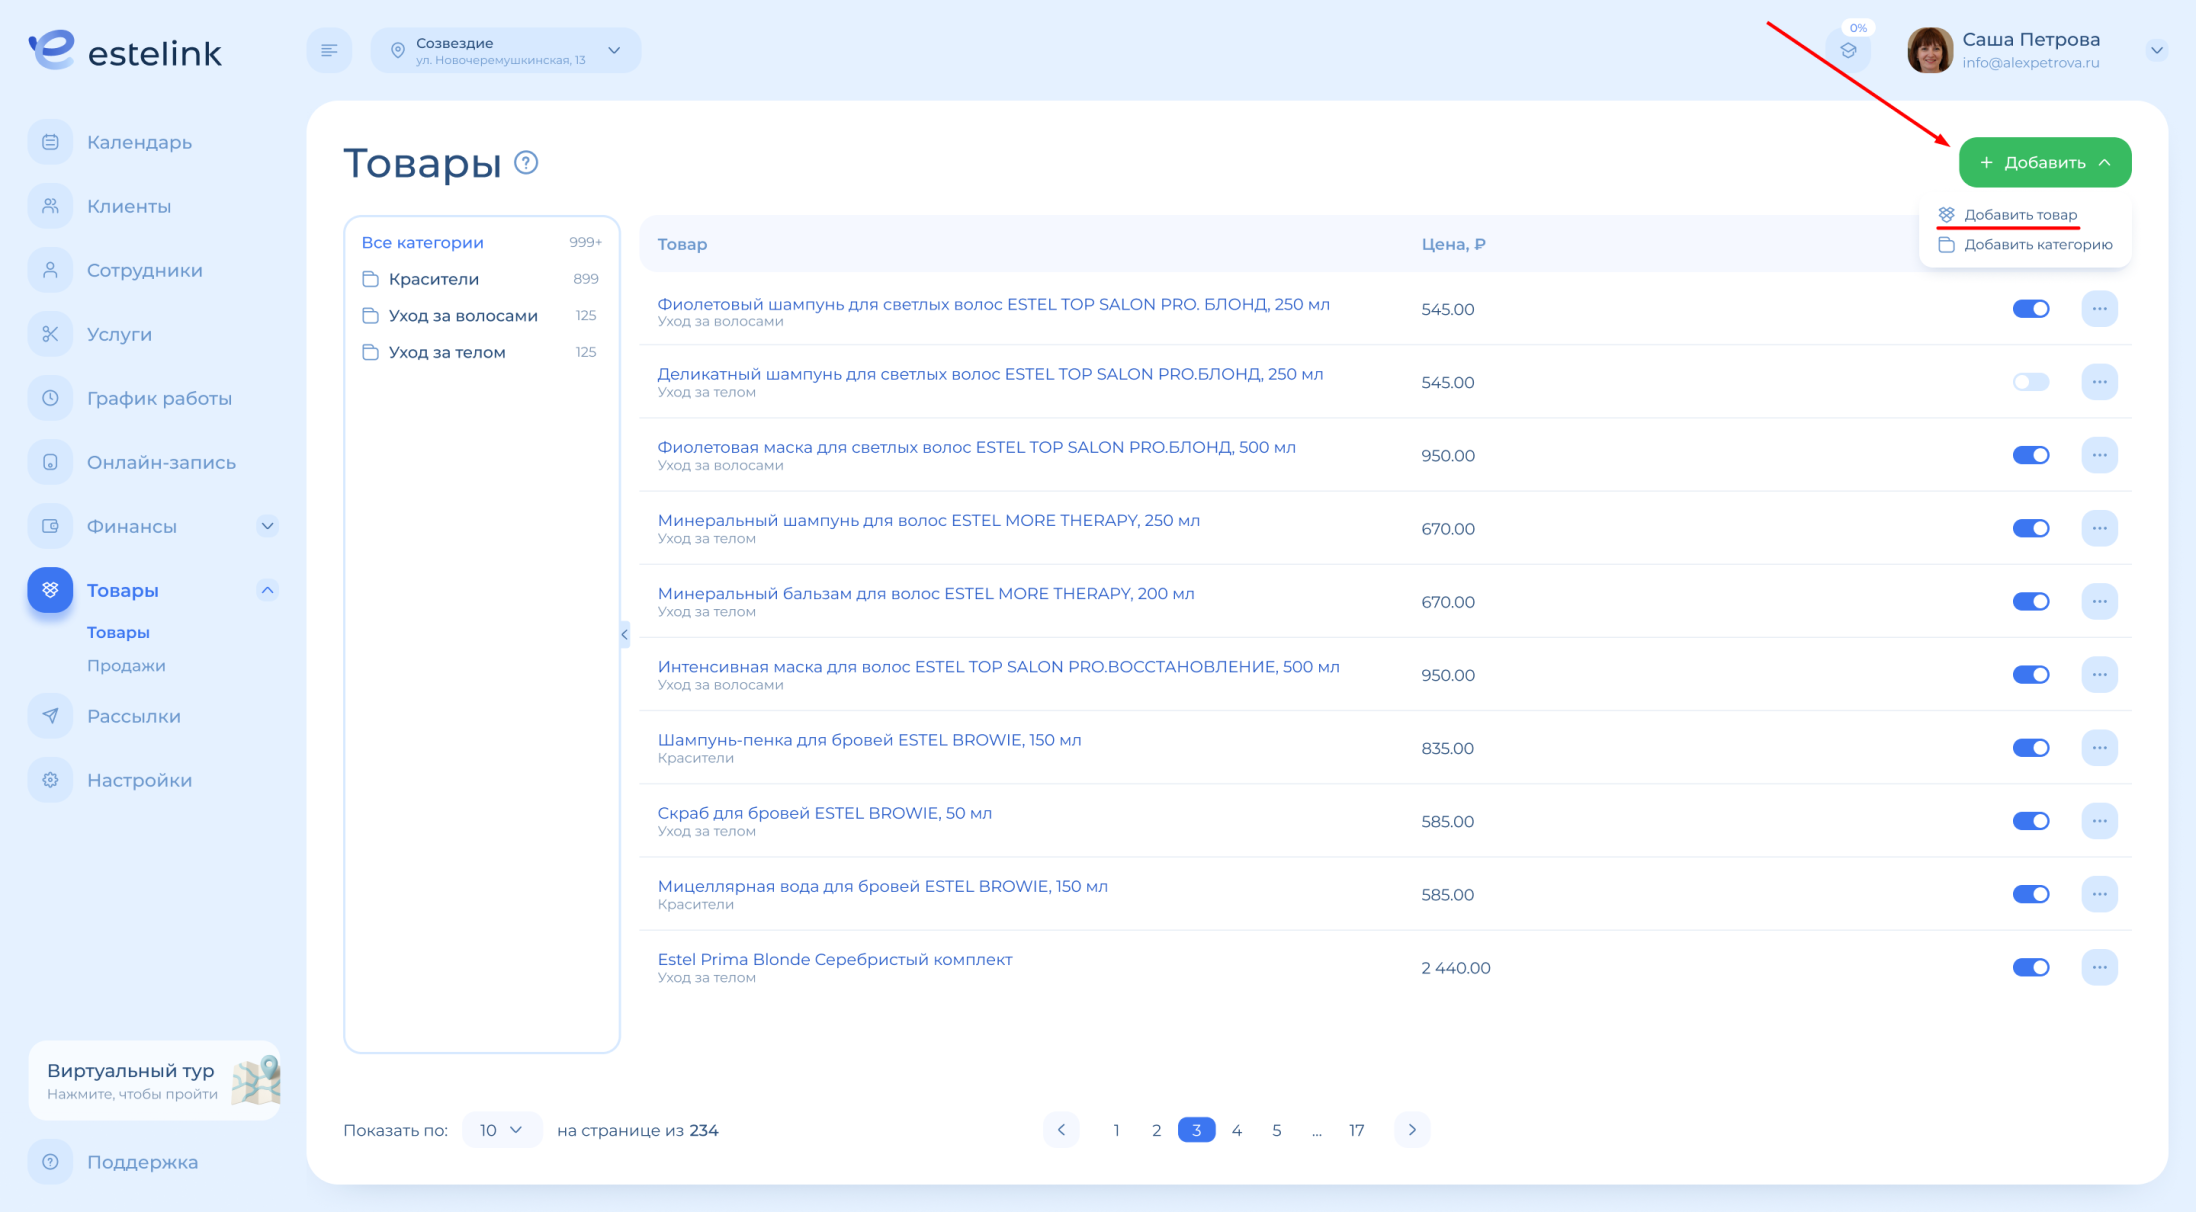
Task: Disable the Скраб для бровей toggle
Action: [2031, 821]
